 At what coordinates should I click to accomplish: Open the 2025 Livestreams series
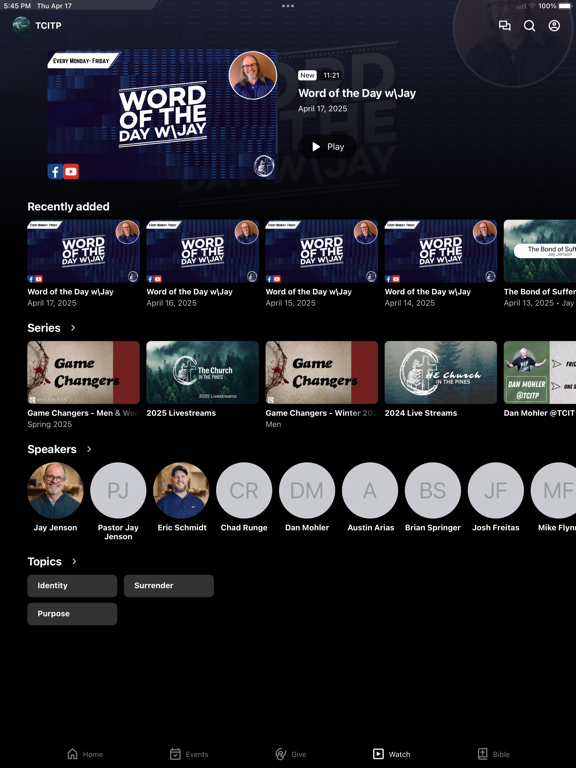[202, 373]
